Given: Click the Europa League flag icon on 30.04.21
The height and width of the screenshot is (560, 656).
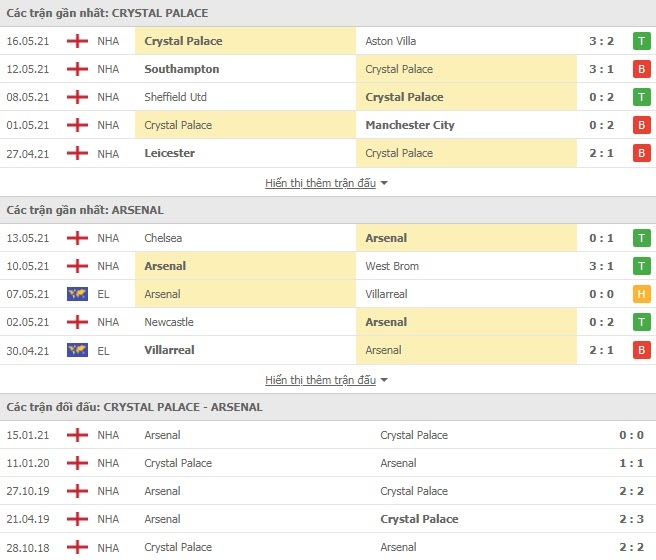Looking at the screenshot, I should (77, 350).
